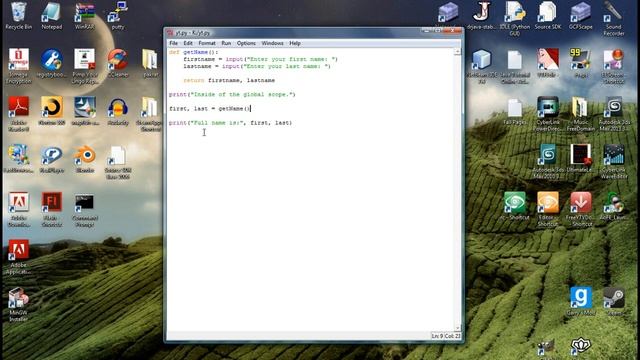Open the Run menu in IDLE
This screenshot has width=640, height=360.
tap(226, 43)
